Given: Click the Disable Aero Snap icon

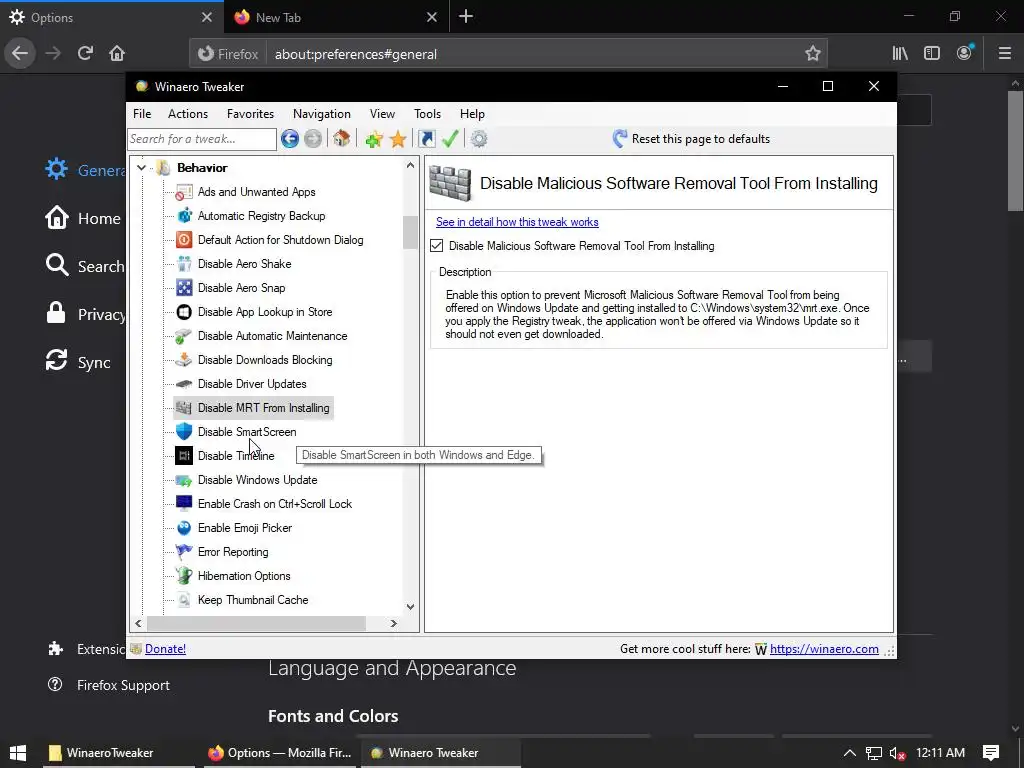Looking at the screenshot, I should click(x=184, y=288).
